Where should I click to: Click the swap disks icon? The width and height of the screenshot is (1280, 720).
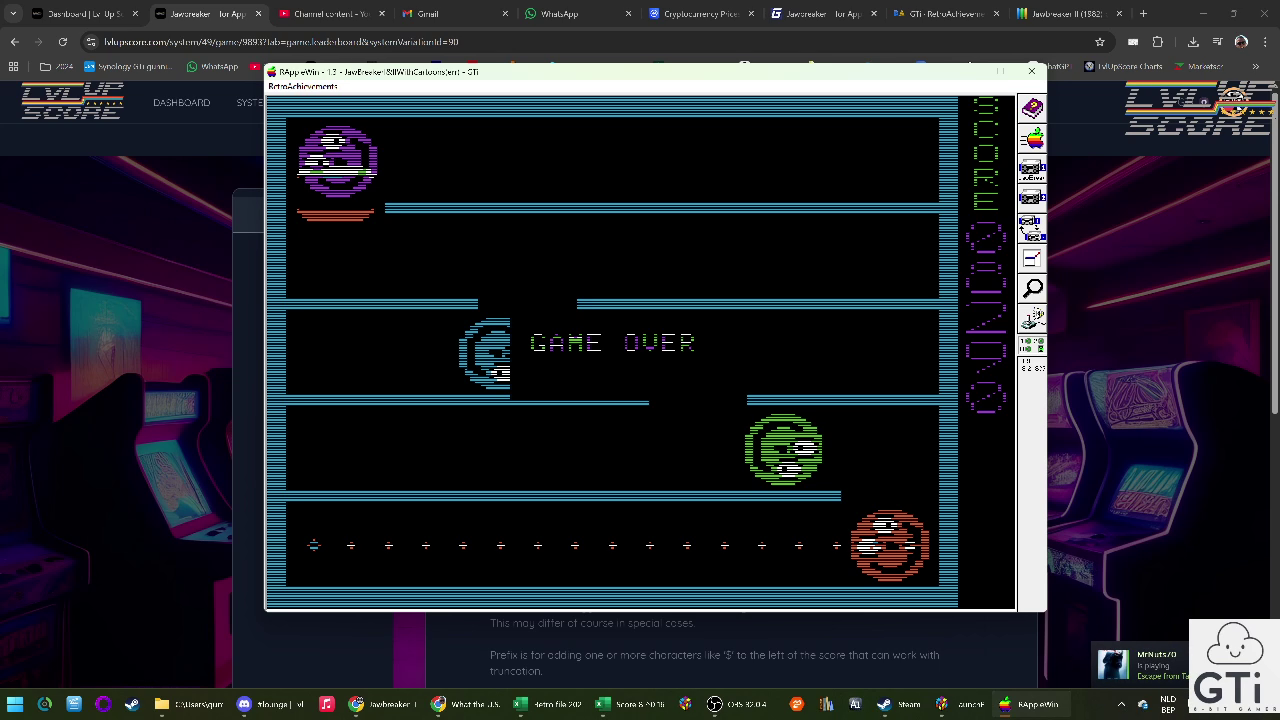(x=1032, y=229)
